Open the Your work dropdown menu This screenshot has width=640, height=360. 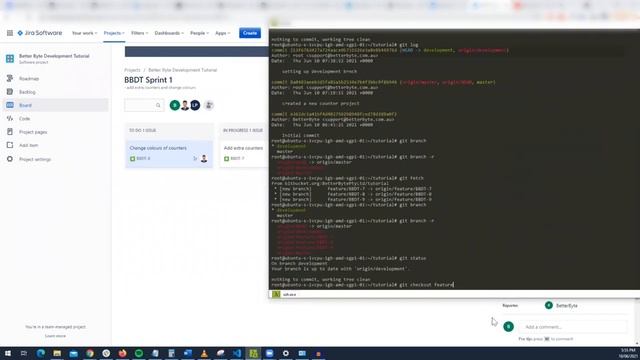point(84,33)
